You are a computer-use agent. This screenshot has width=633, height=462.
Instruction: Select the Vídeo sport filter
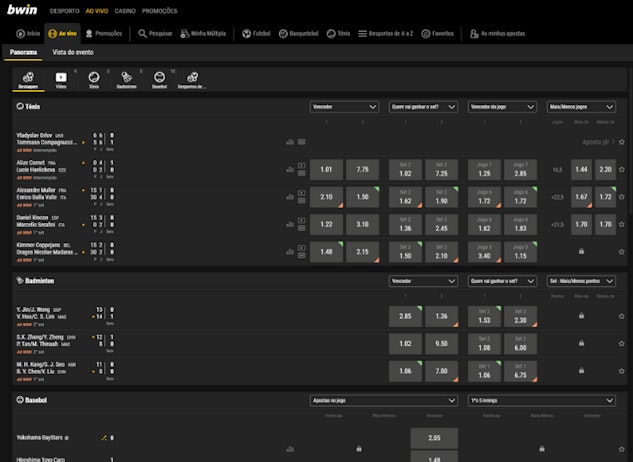[61, 80]
